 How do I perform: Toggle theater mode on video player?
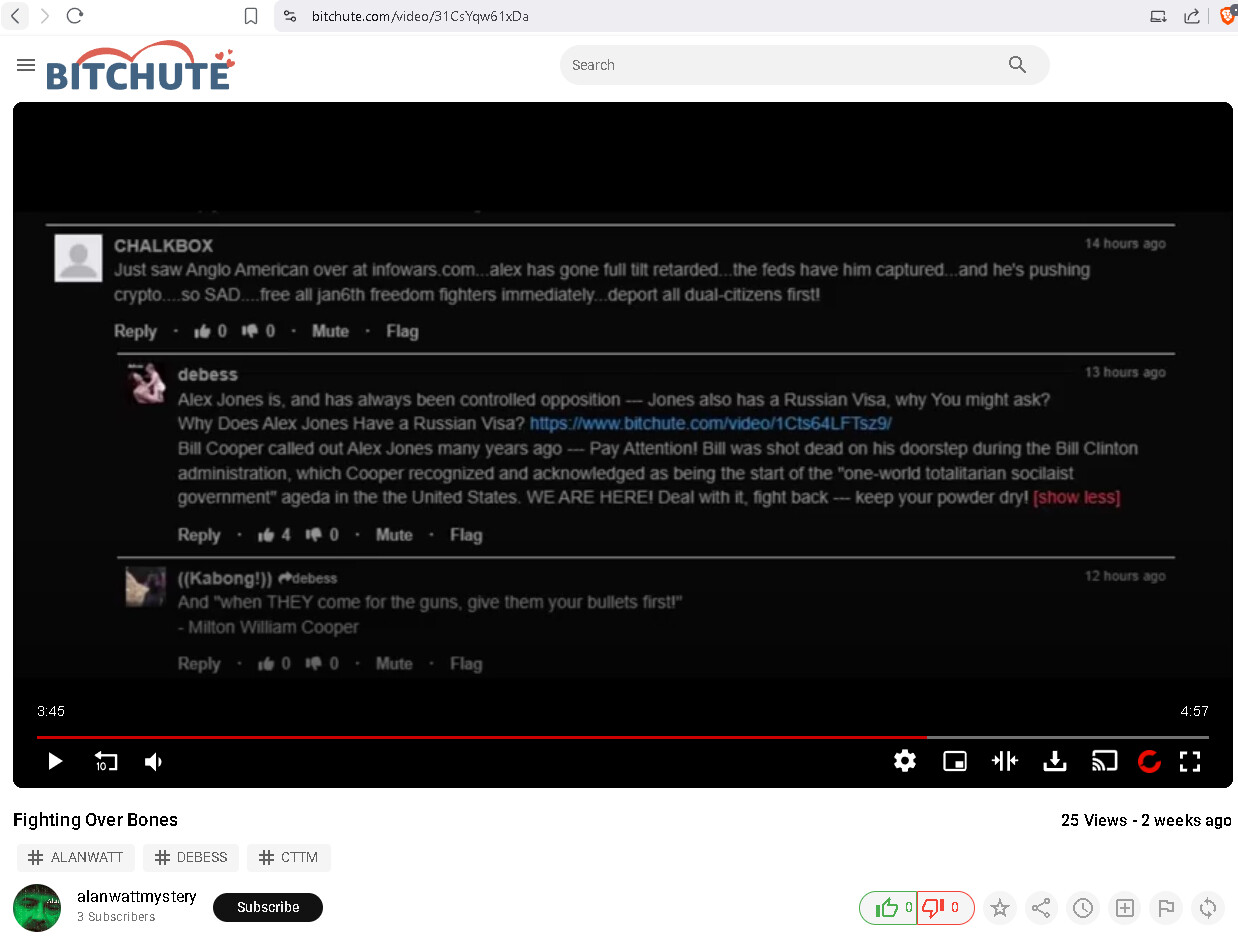point(1004,762)
